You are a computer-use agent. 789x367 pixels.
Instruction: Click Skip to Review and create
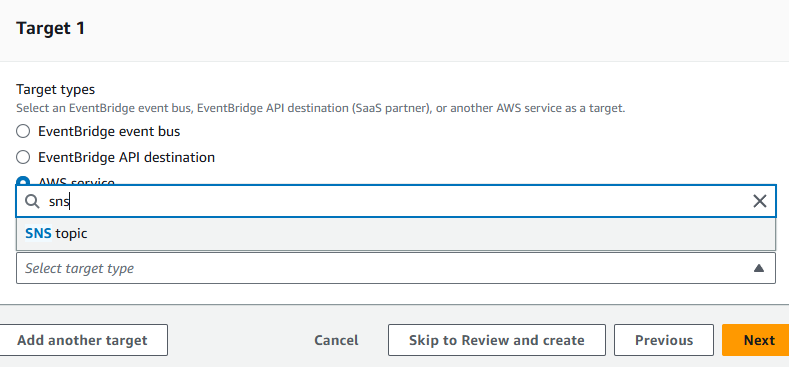coord(497,340)
